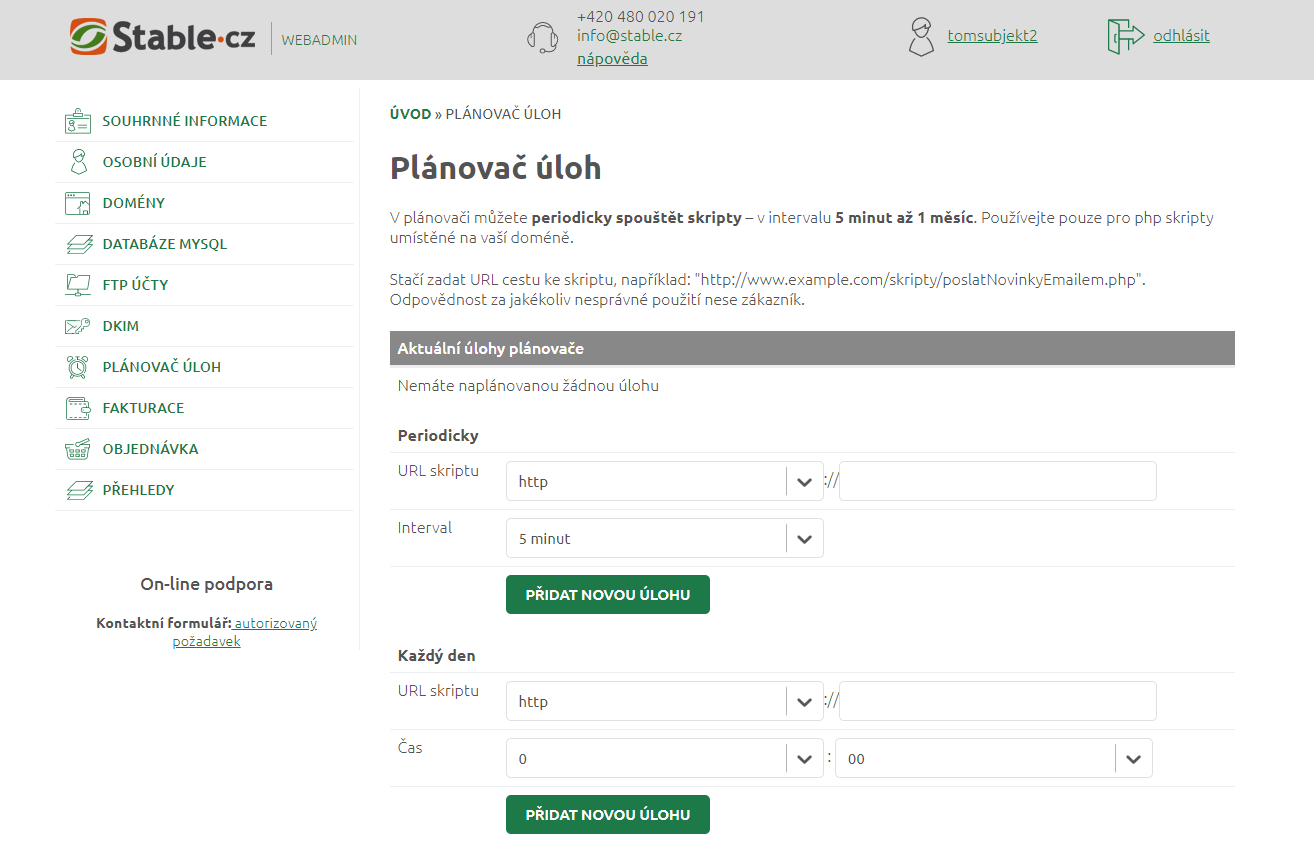Open the Čas minutes dropdown showing 00

993,759
